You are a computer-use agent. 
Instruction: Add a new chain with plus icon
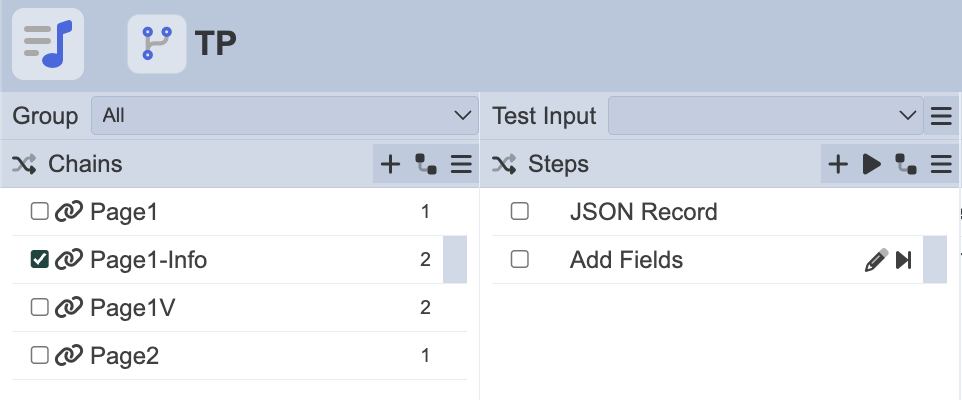point(391,164)
